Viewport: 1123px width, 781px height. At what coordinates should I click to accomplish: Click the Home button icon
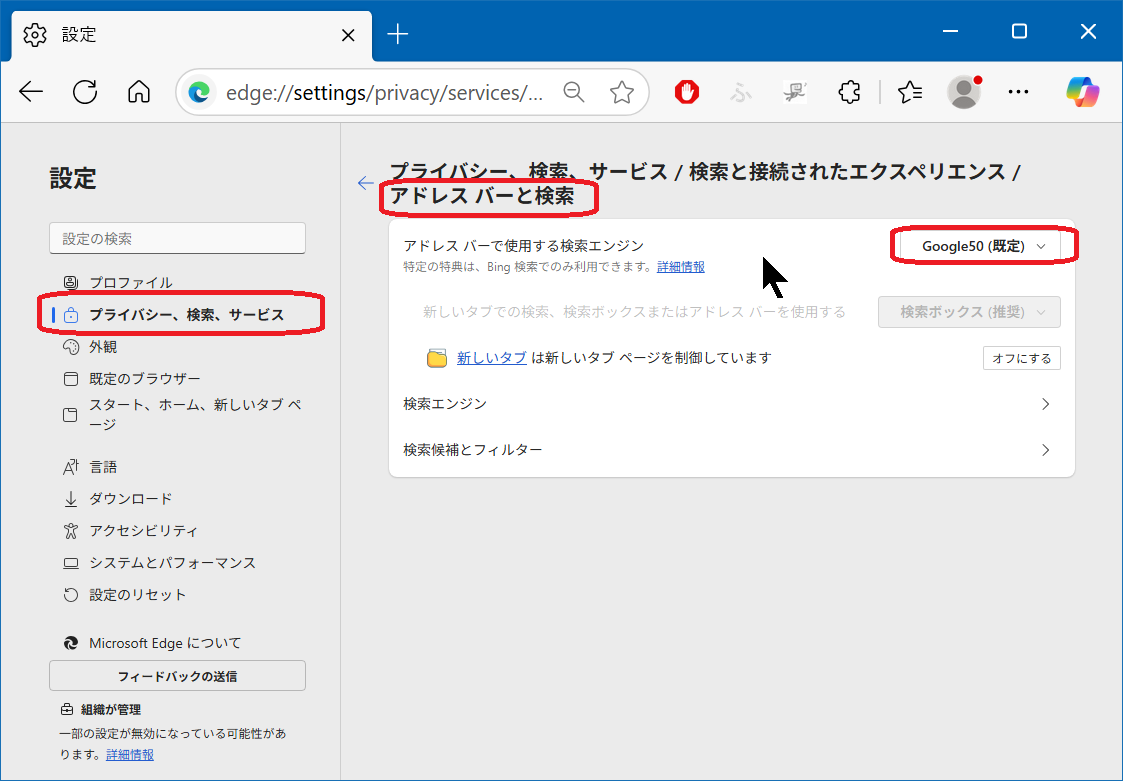[x=139, y=93]
